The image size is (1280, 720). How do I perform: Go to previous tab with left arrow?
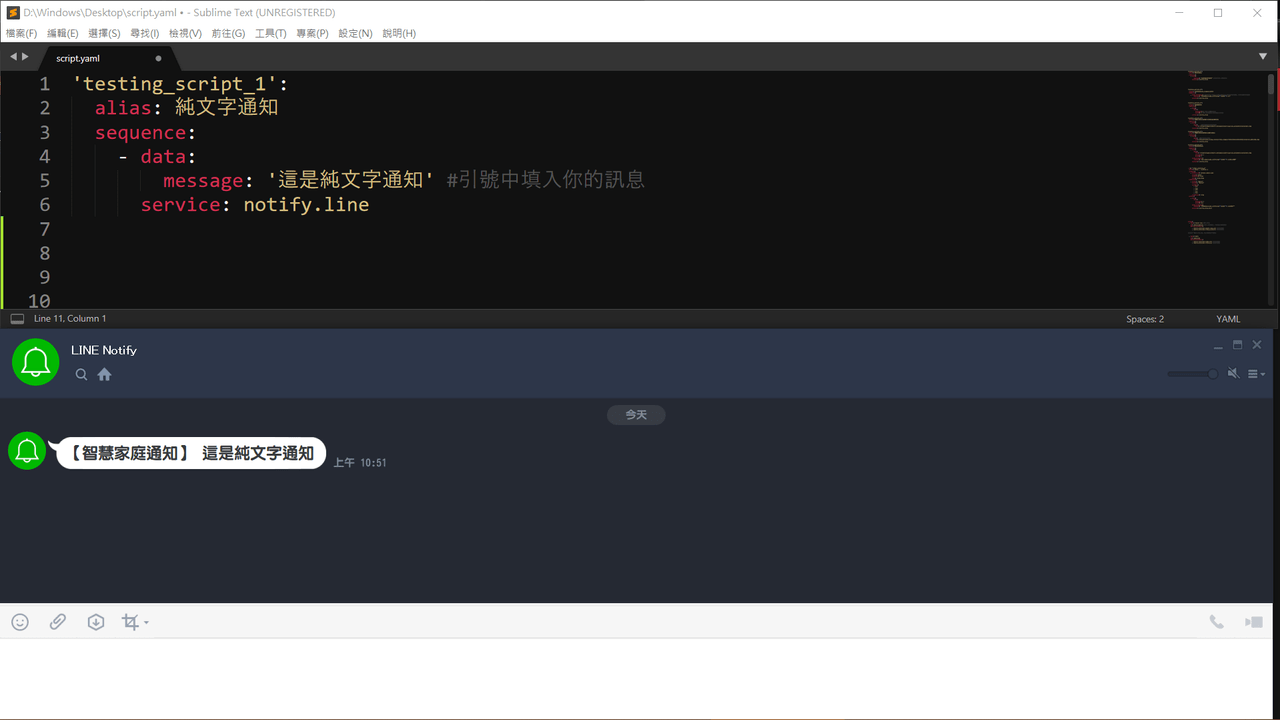[x=13, y=57]
